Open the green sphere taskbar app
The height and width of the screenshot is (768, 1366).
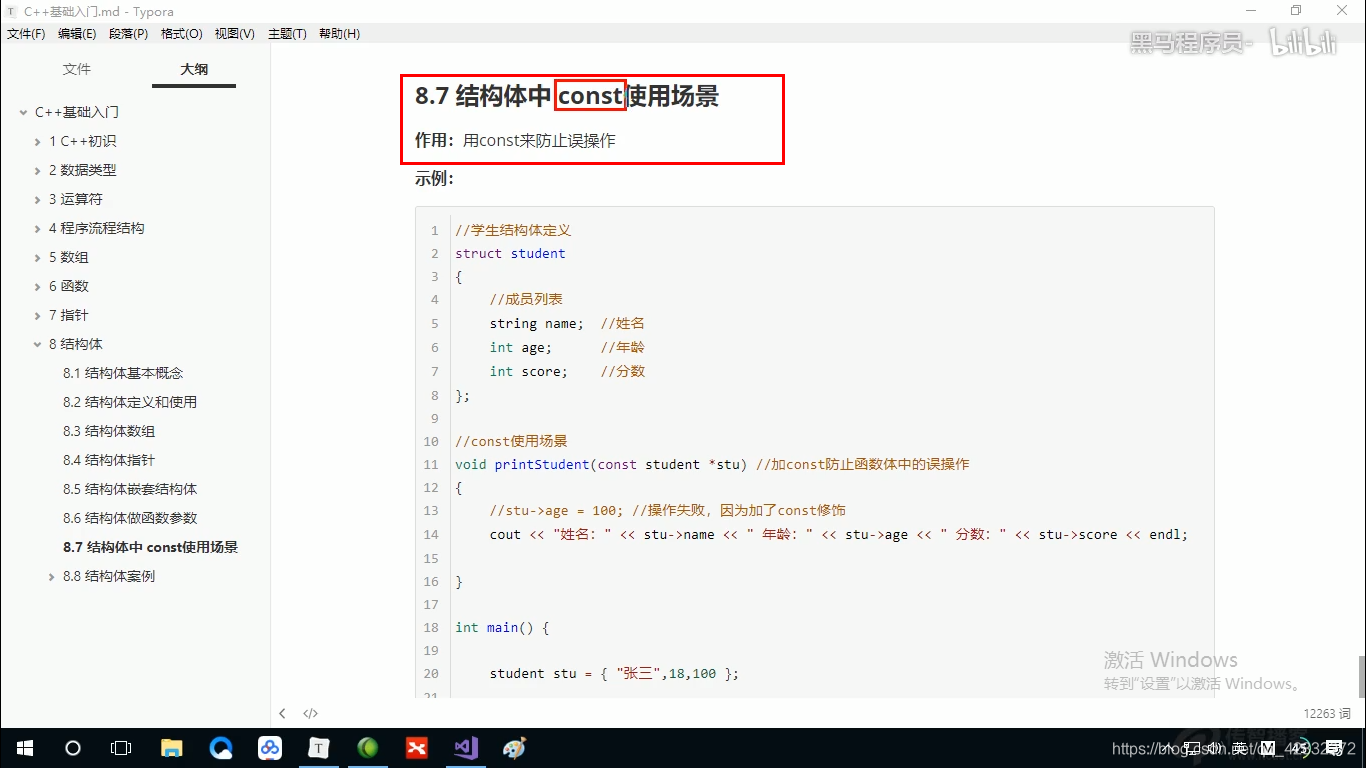pyautogui.click(x=368, y=748)
